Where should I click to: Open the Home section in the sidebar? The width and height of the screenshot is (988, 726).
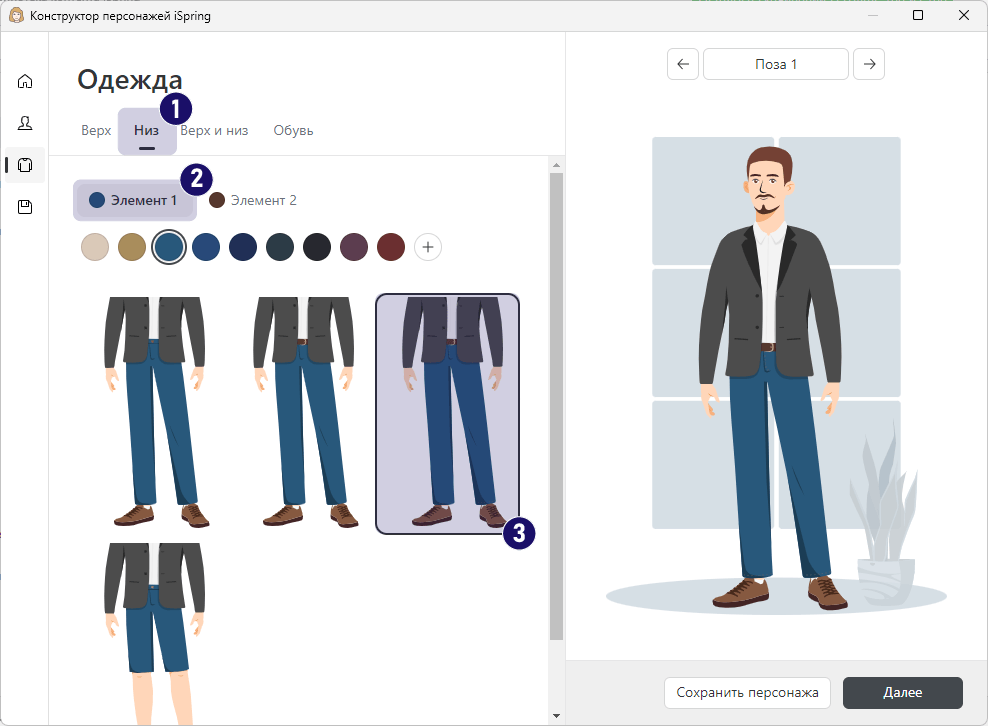click(x=24, y=81)
